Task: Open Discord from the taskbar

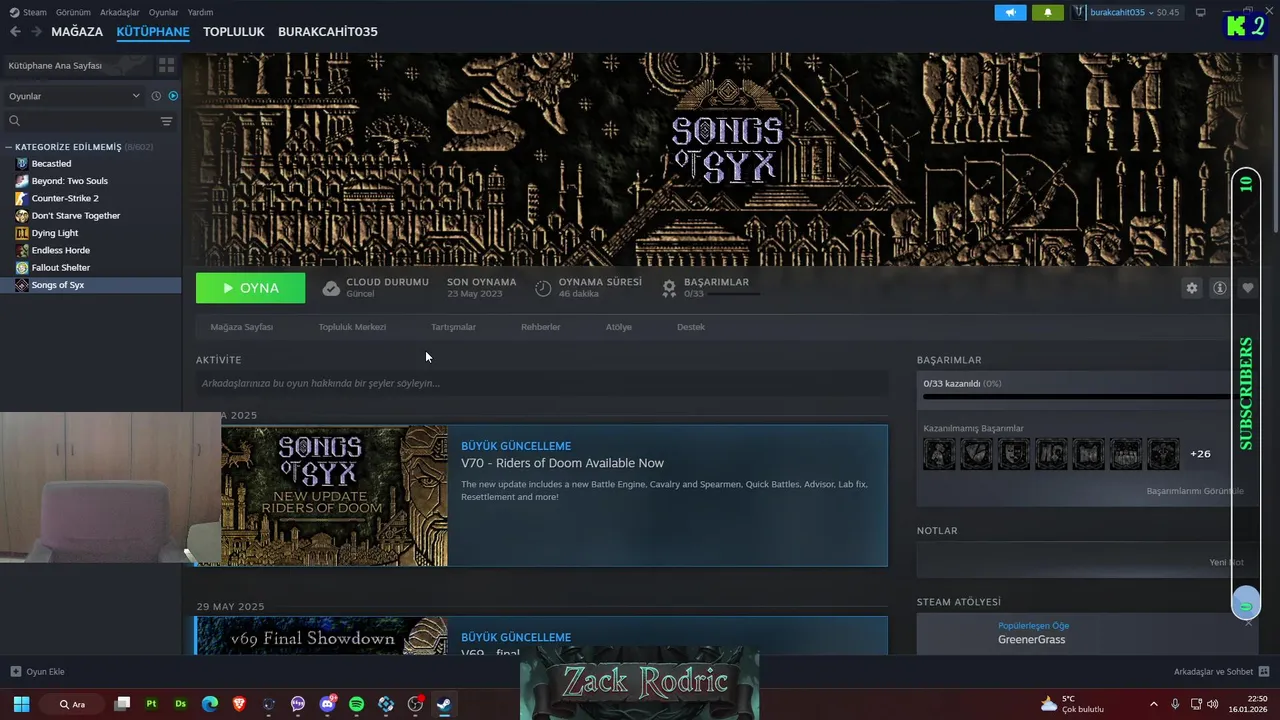Action: tap(327, 704)
